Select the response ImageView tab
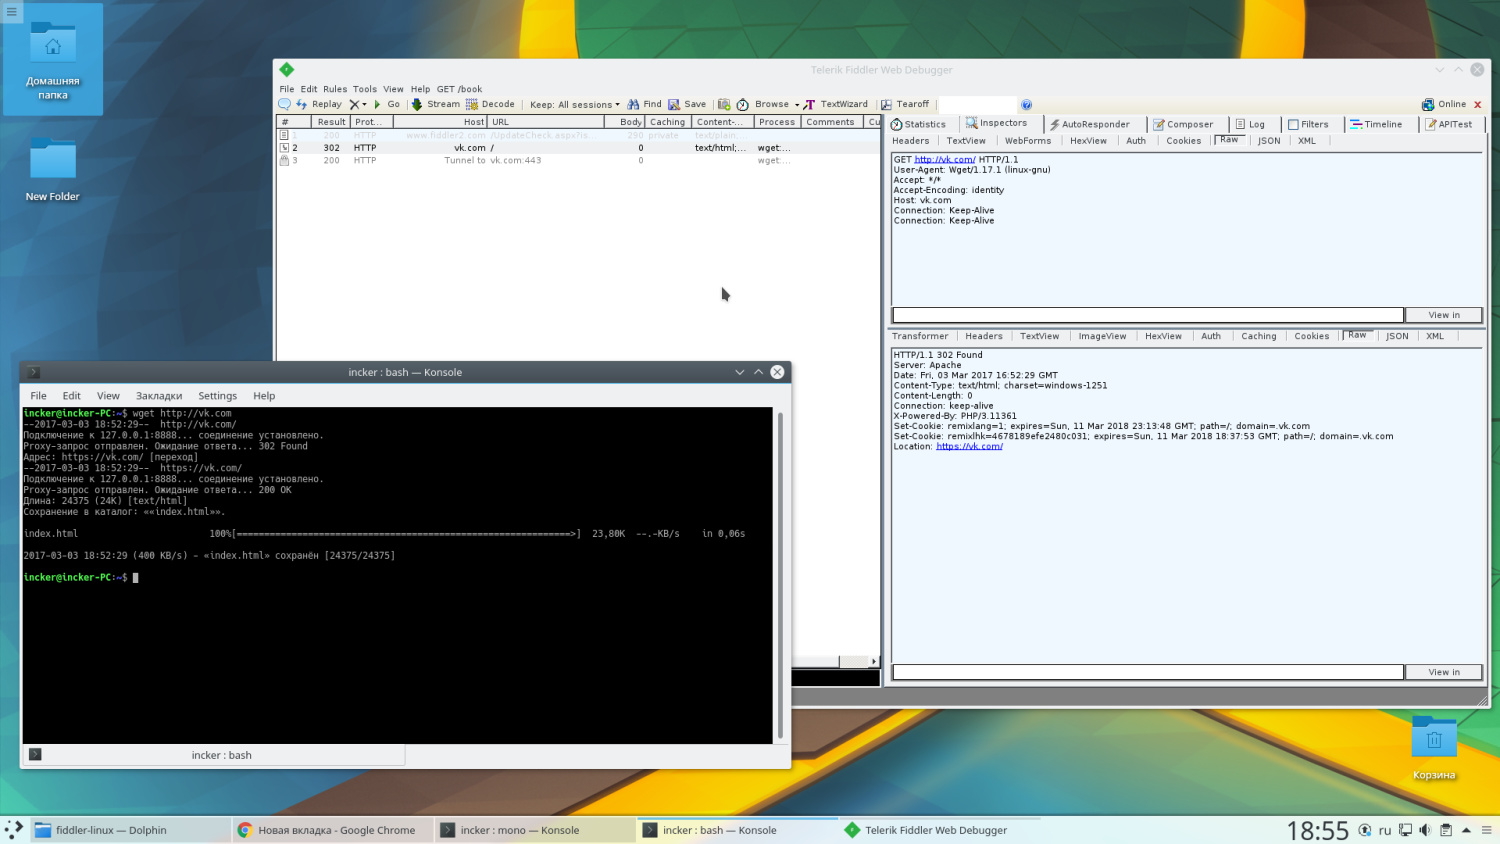 (x=1102, y=336)
